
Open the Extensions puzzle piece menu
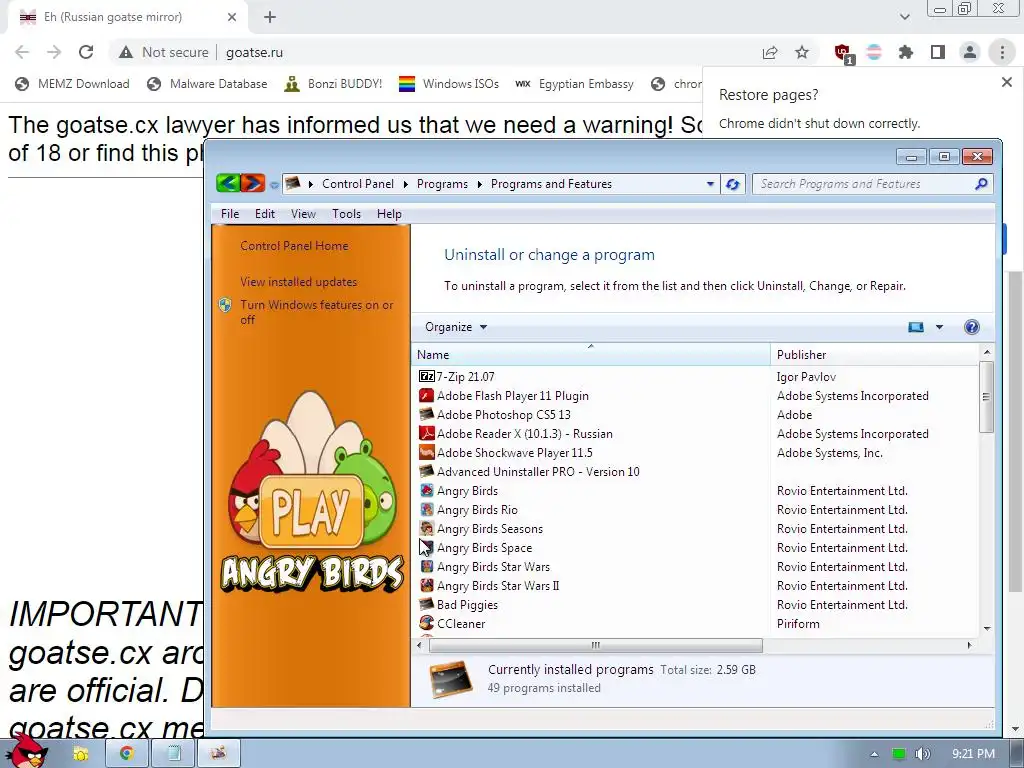click(906, 52)
